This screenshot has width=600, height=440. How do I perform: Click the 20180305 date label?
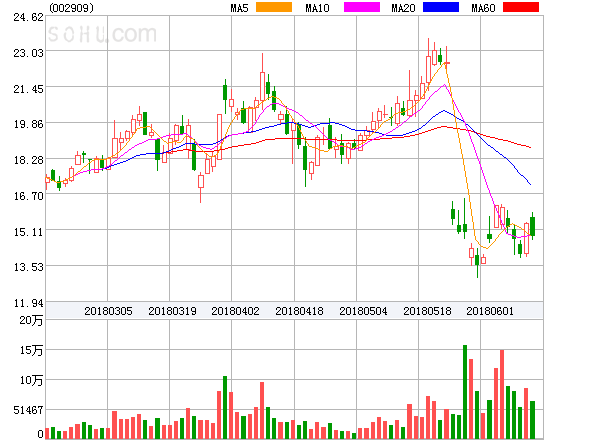click(x=108, y=311)
